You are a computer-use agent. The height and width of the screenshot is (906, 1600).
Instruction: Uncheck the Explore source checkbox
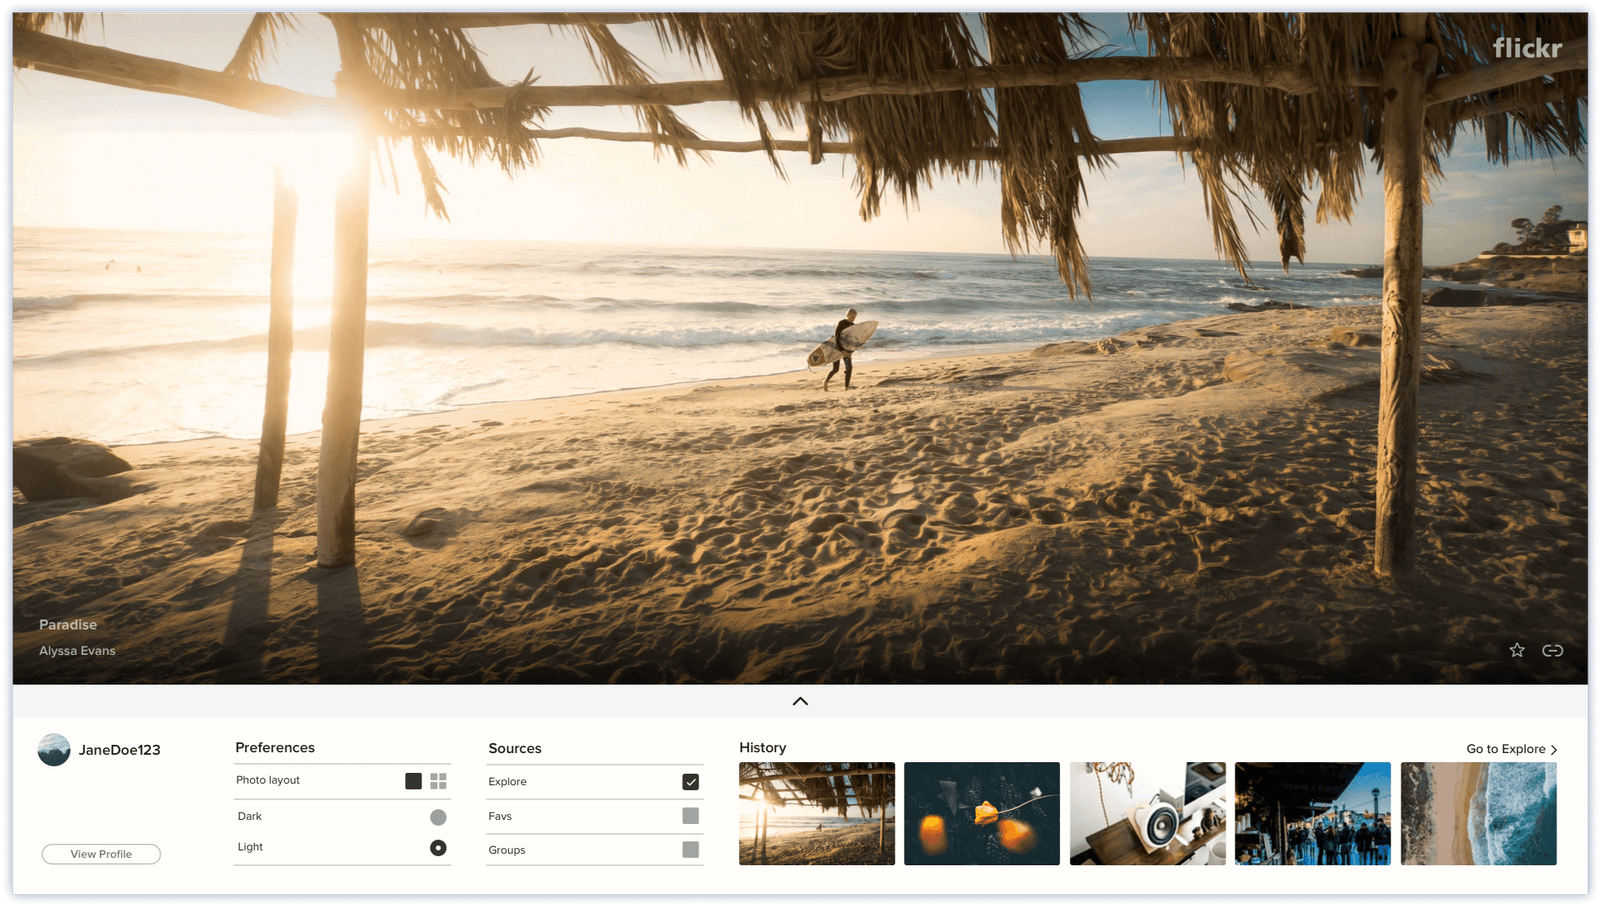(690, 782)
